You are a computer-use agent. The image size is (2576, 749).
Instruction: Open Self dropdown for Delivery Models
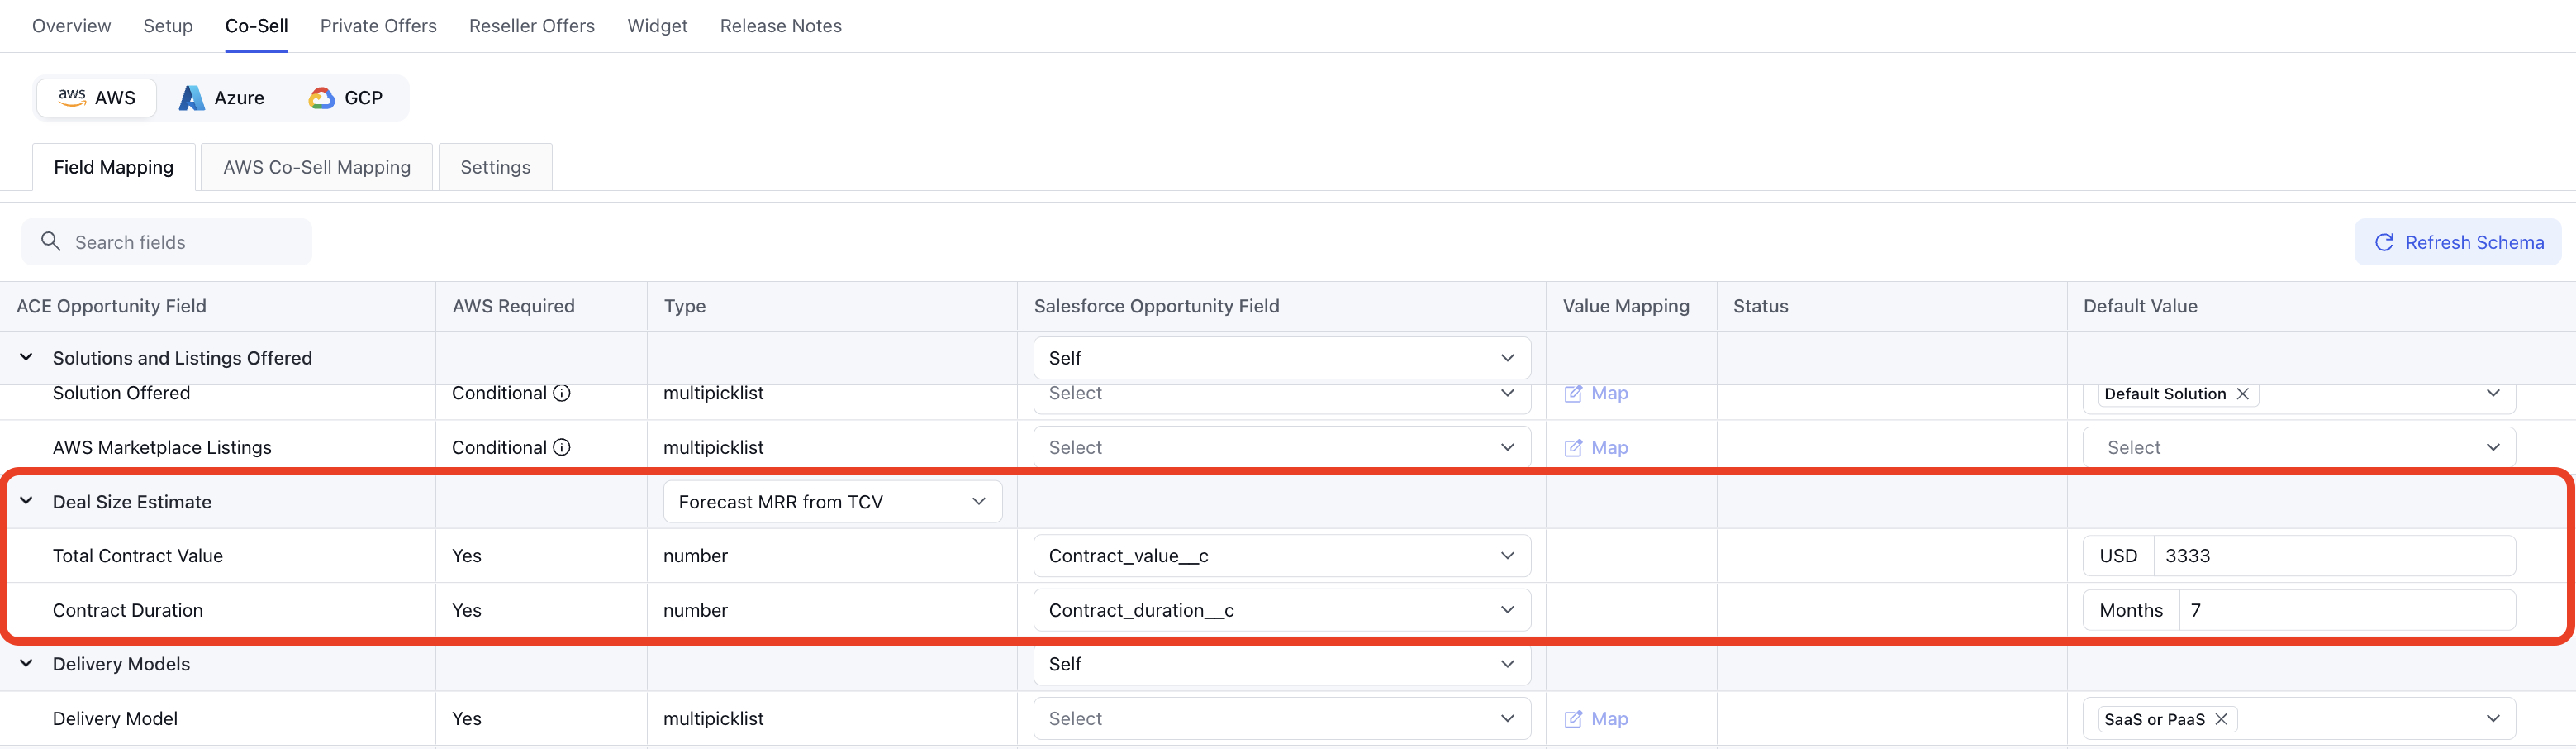(x=1282, y=663)
